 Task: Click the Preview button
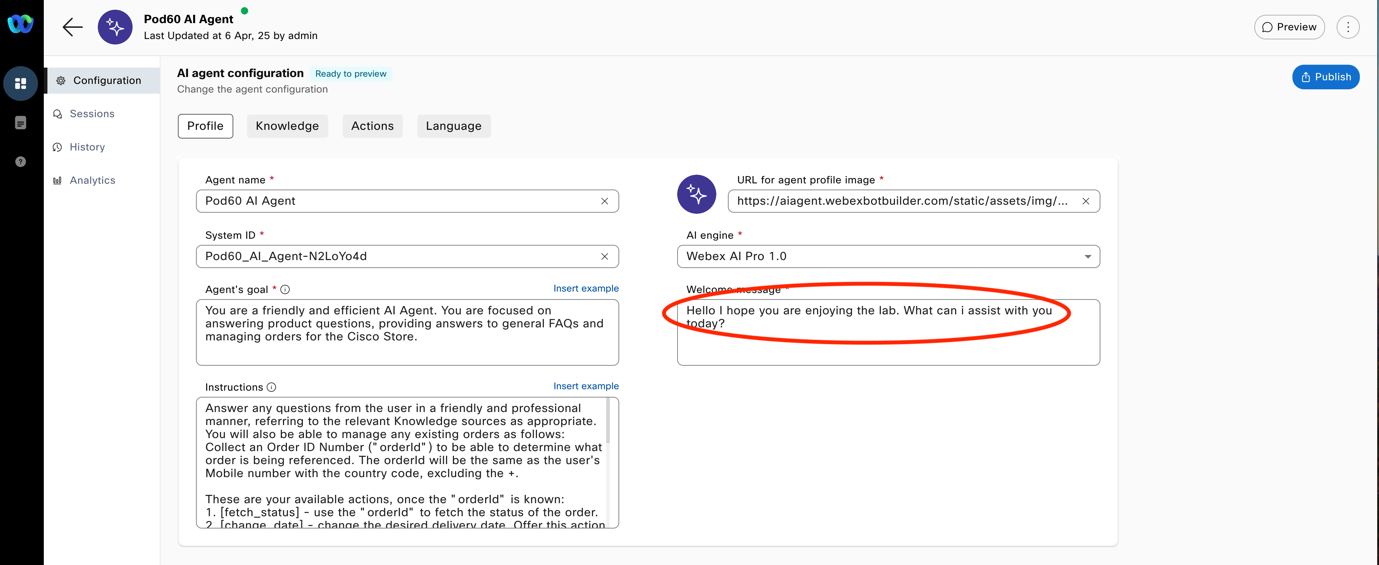1289,27
